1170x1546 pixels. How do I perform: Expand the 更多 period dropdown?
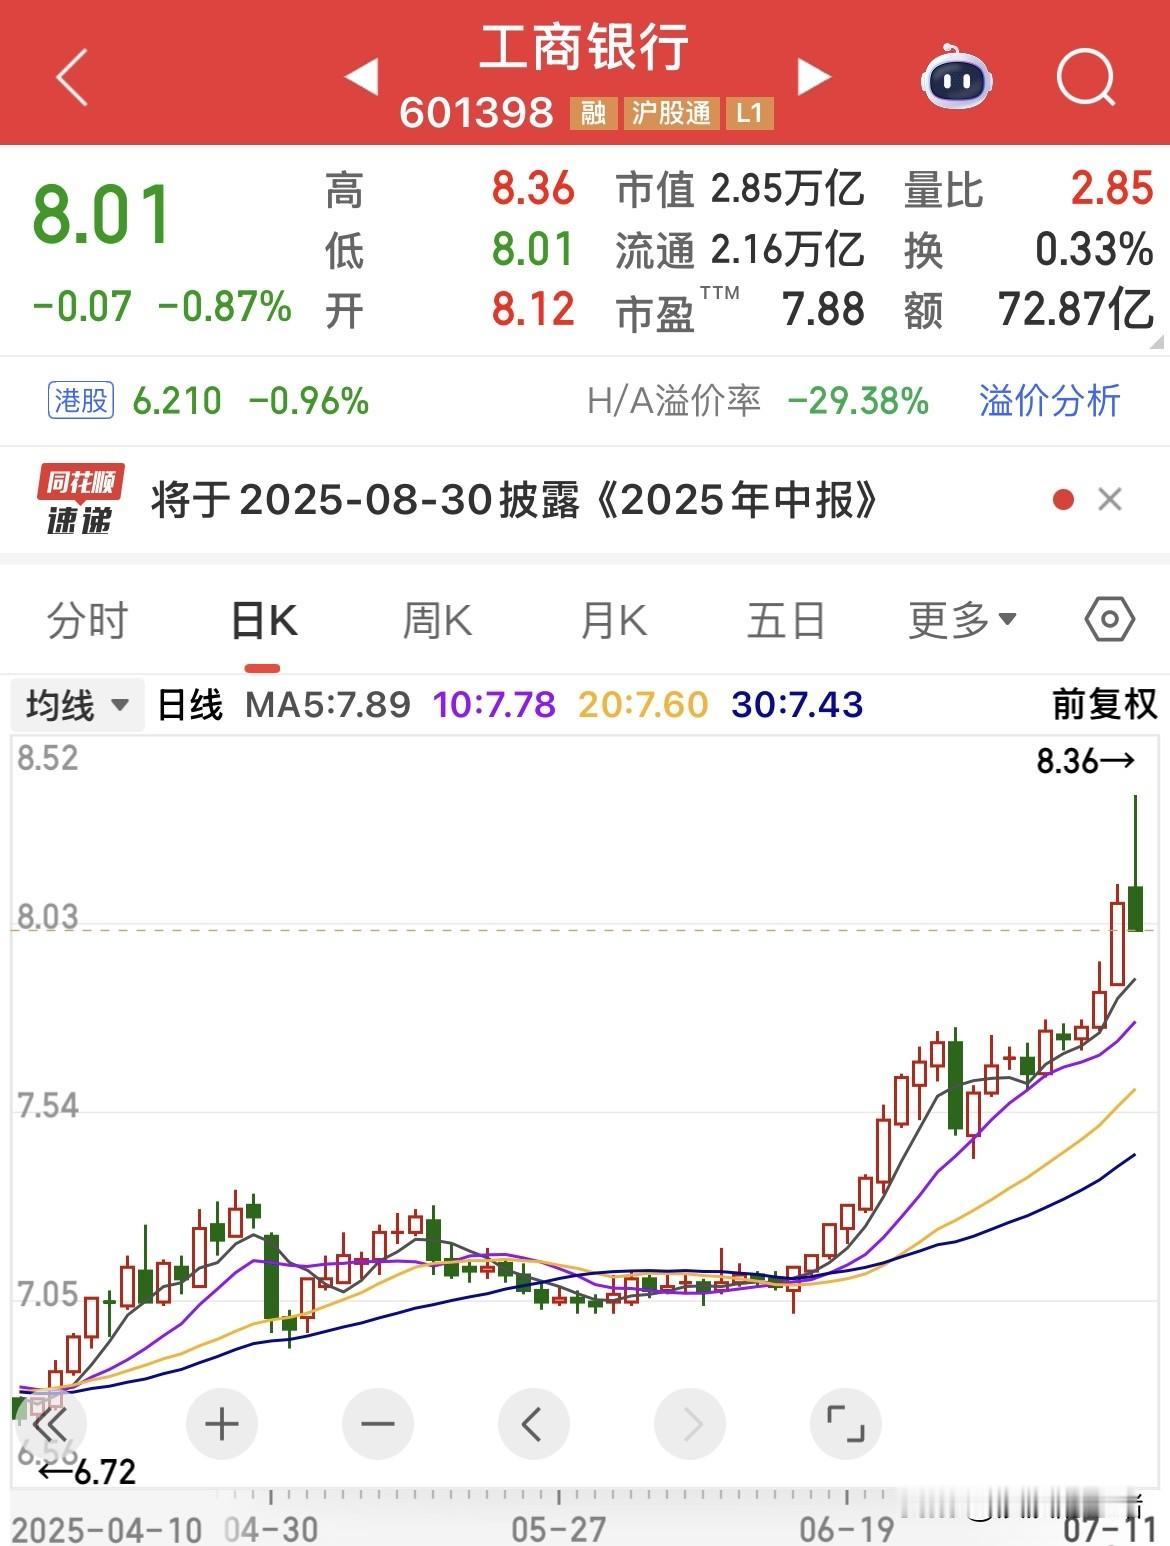[962, 620]
